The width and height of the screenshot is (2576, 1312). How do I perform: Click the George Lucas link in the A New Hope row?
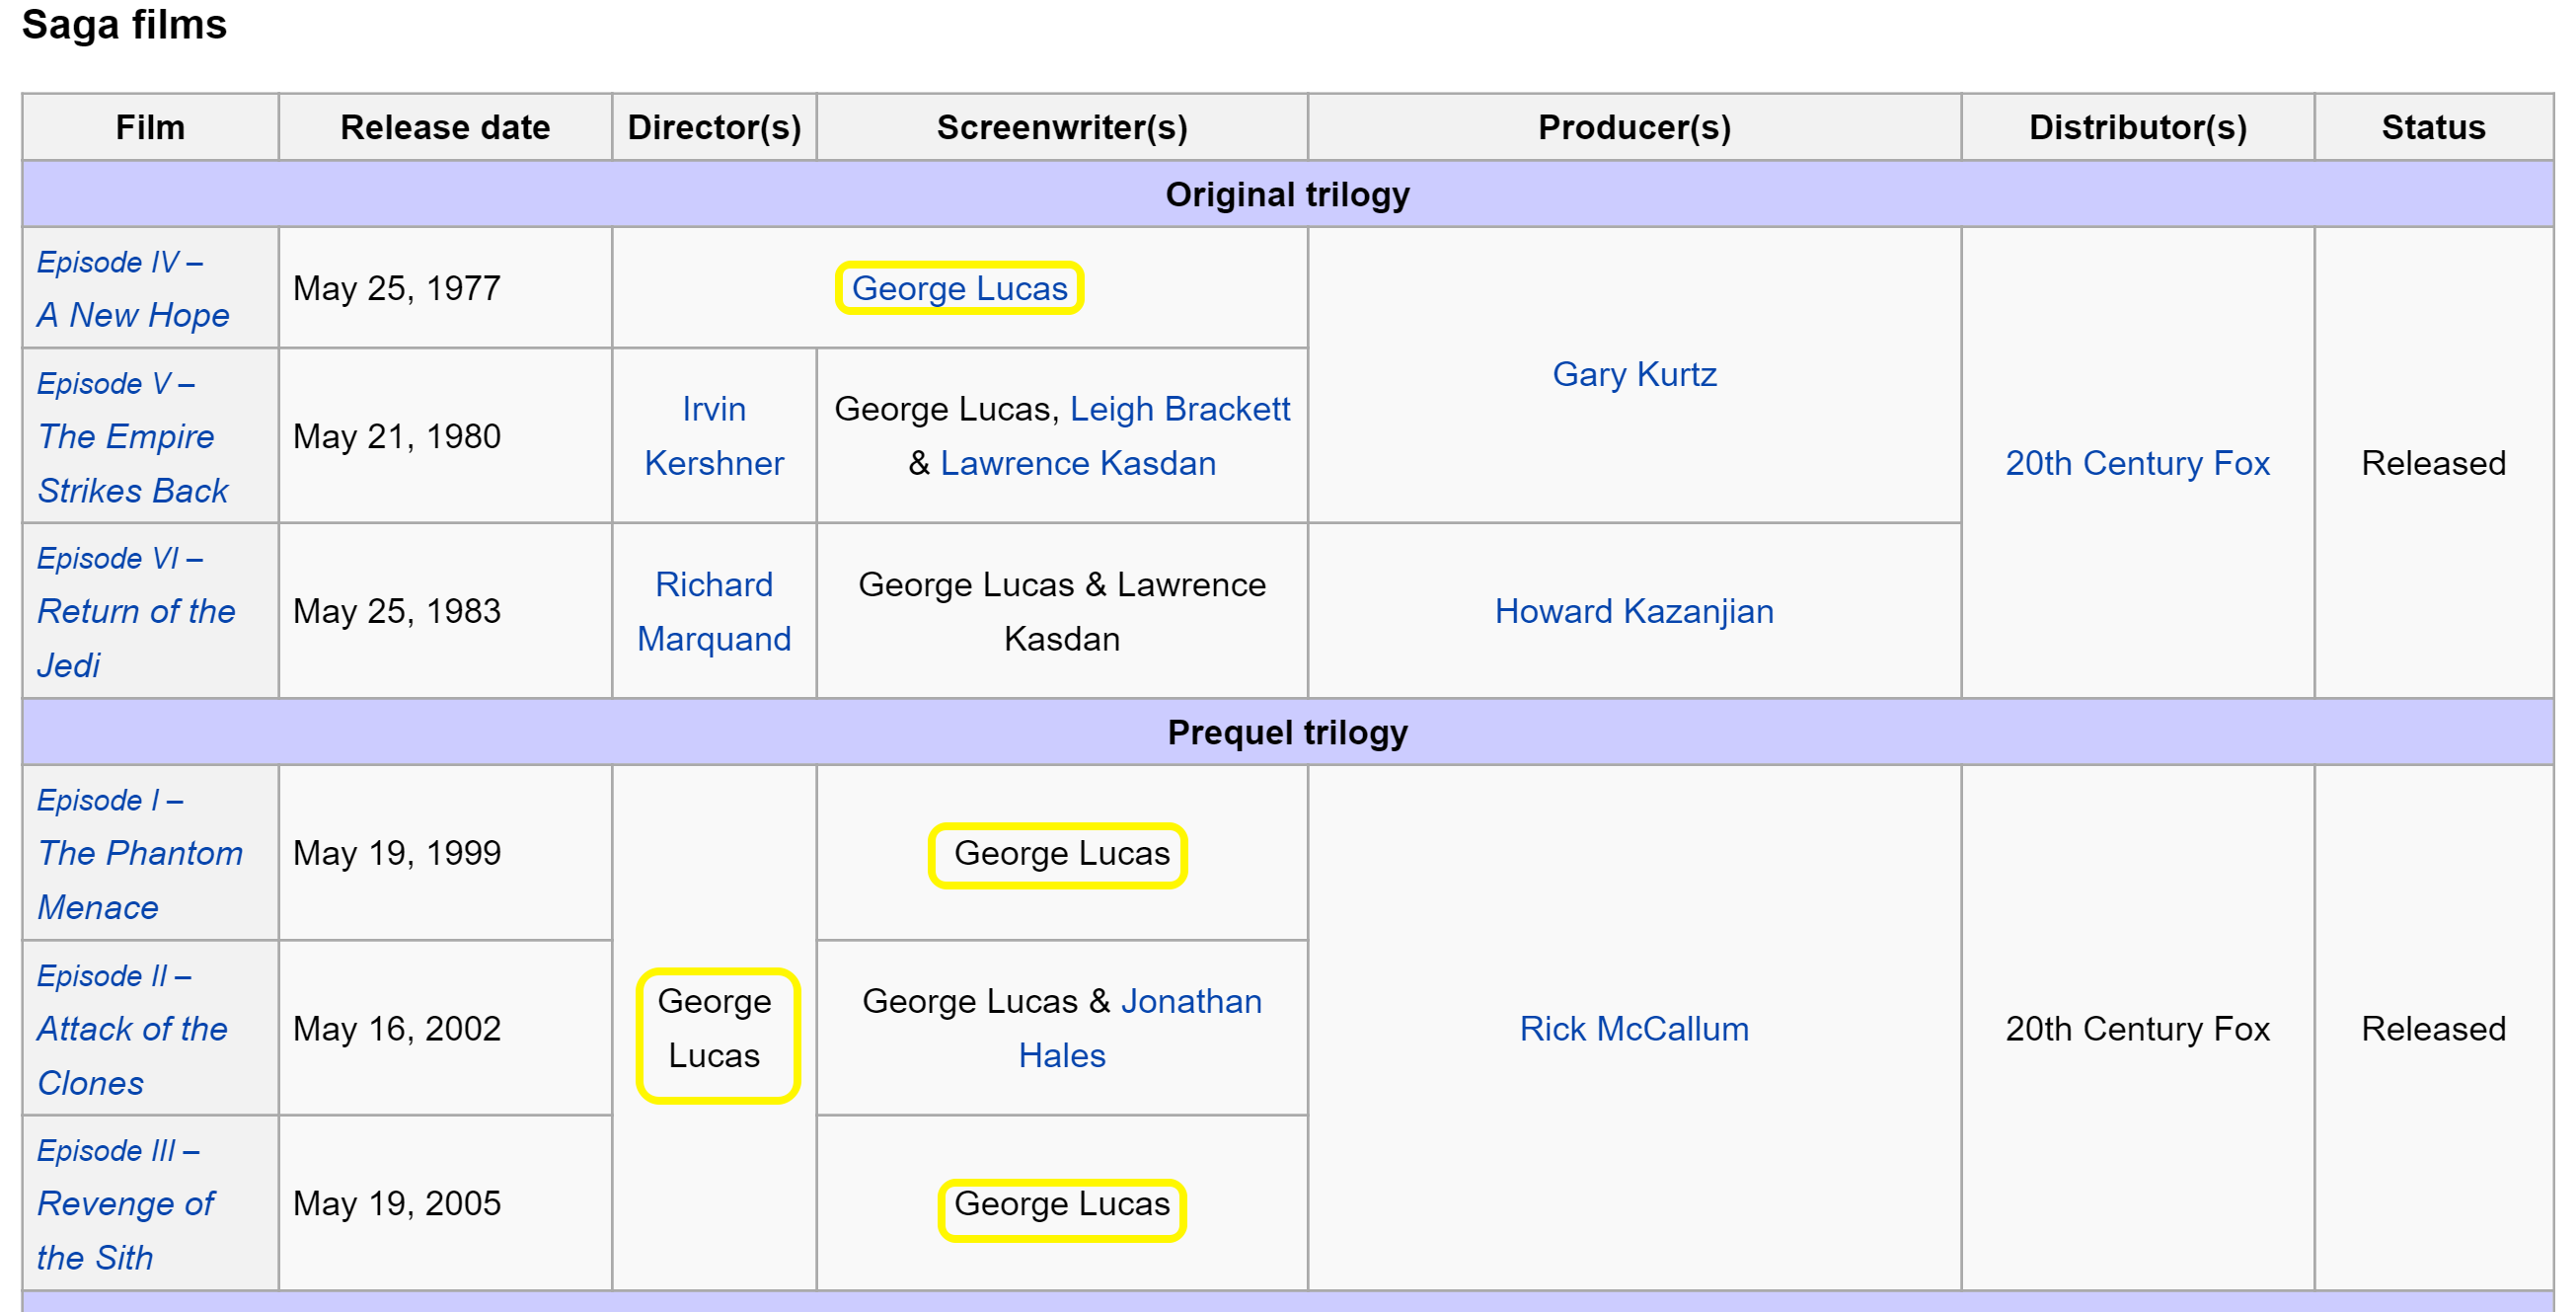coord(960,288)
